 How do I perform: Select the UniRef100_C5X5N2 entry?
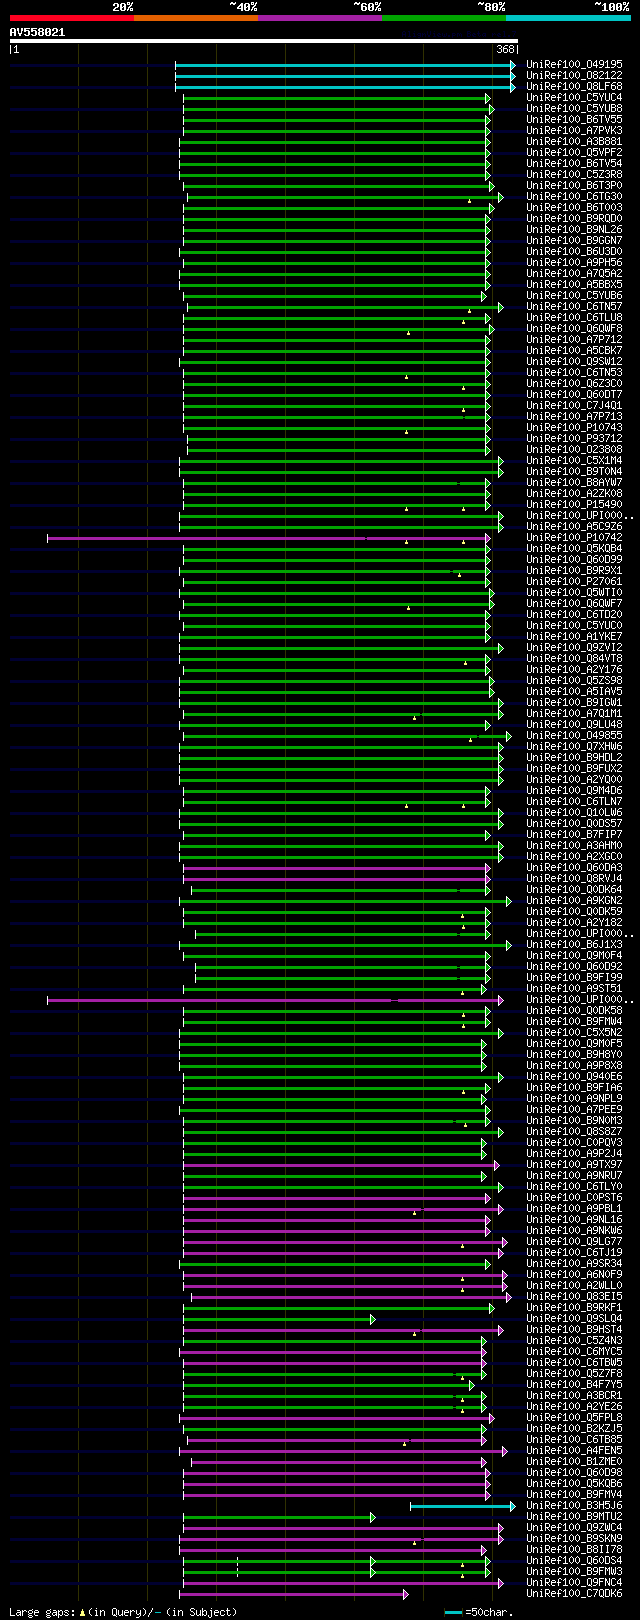coord(574,1033)
